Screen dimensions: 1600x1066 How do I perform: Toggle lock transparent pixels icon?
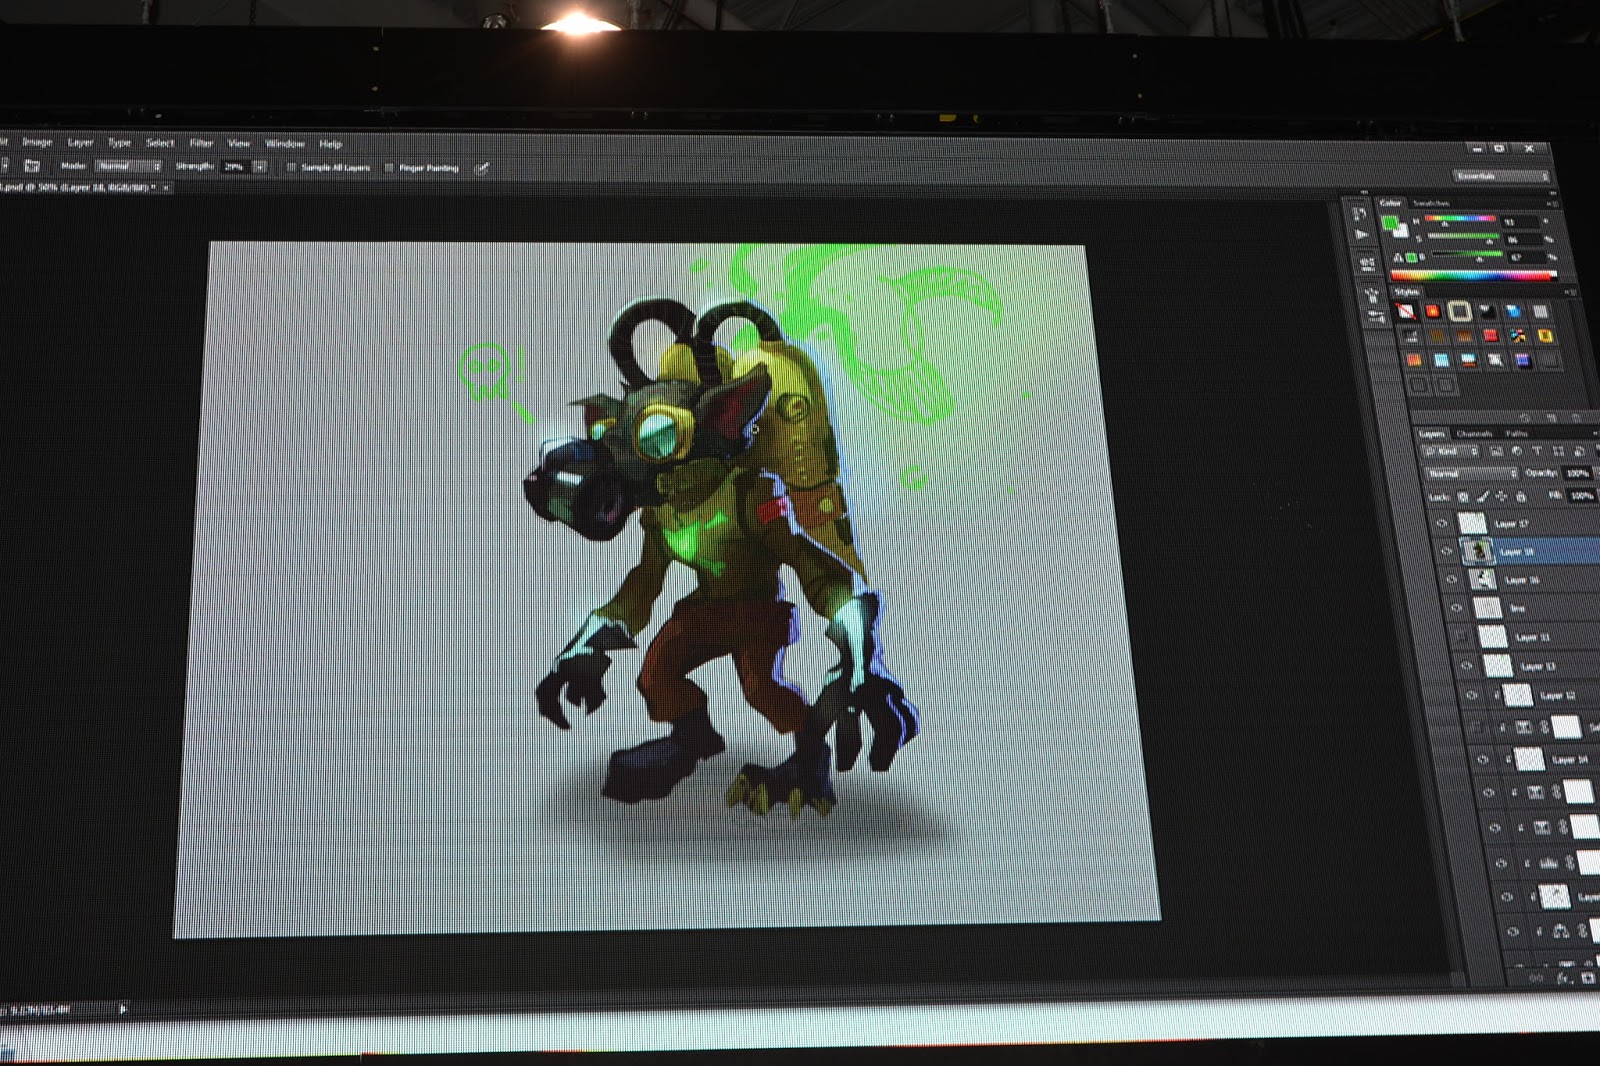1464,496
